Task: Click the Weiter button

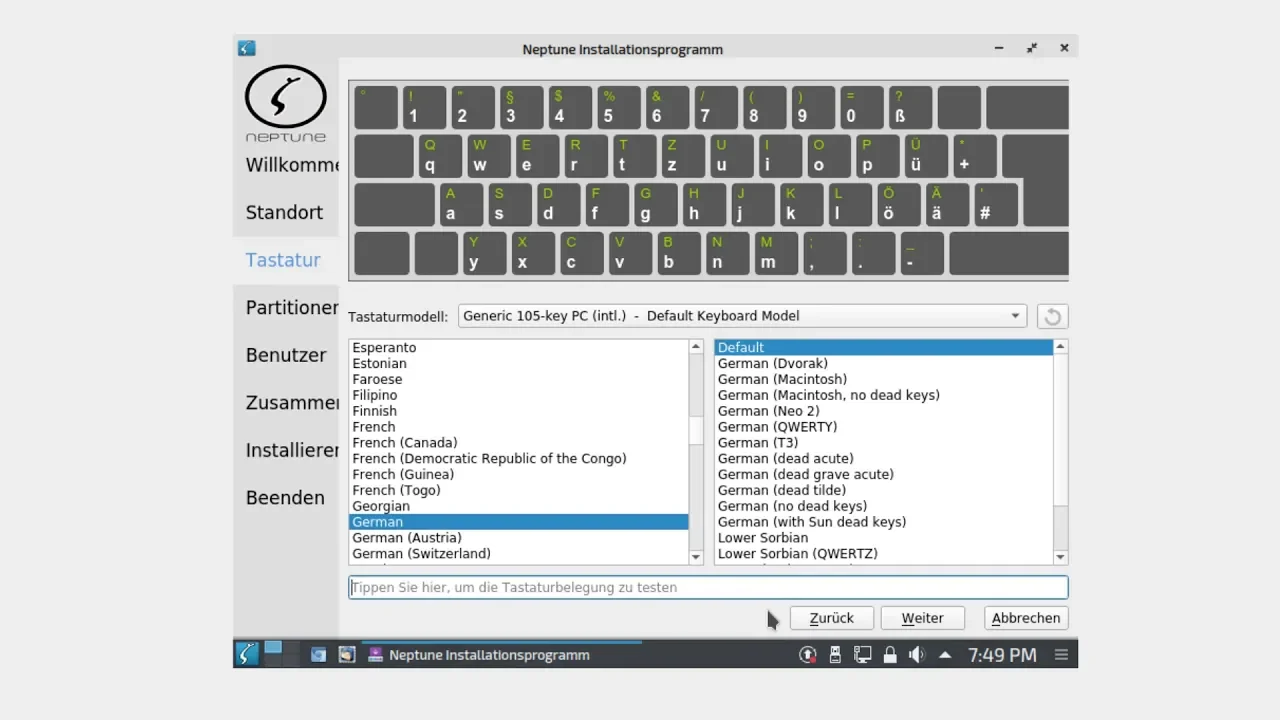Action: tap(922, 618)
